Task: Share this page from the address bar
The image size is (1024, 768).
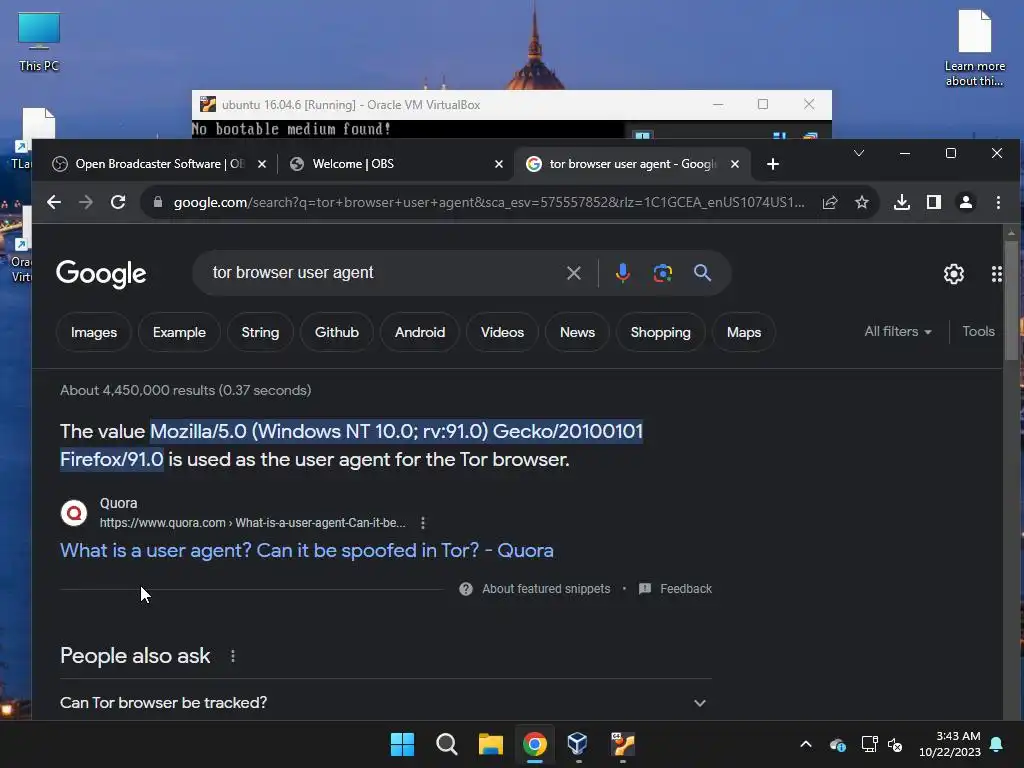Action: coord(829,202)
